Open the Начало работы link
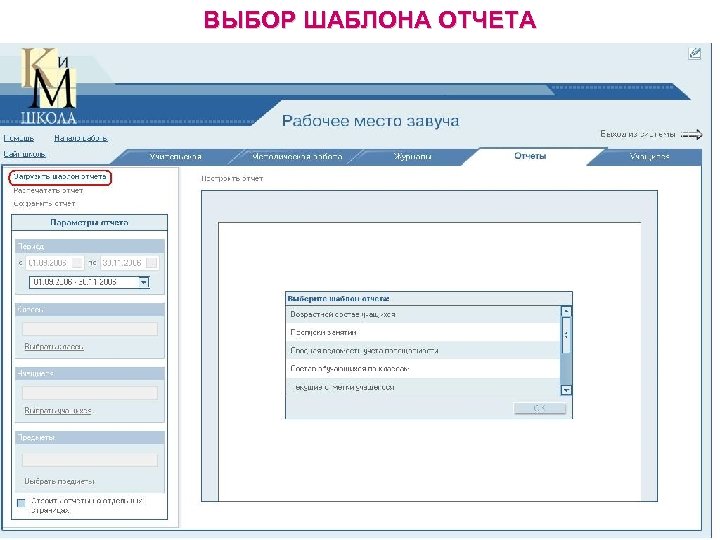Image resolution: width=720 pixels, height=540 pixels. (81, 138)
